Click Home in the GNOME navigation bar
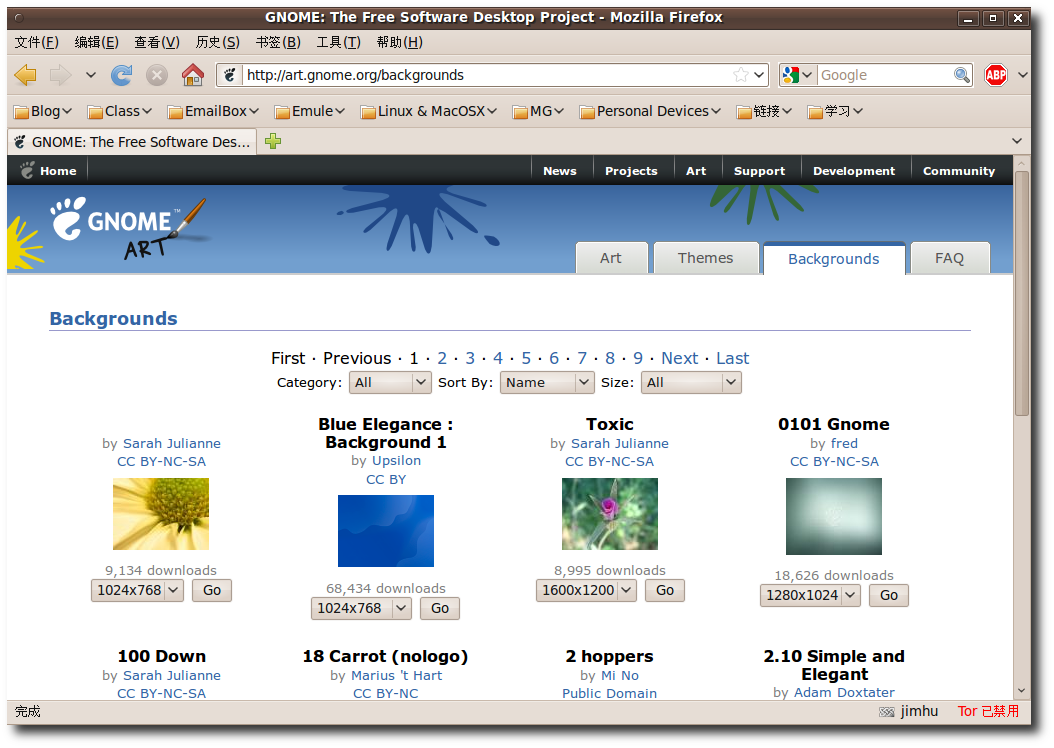1054x748 pixels. click(x=48, y=171)
